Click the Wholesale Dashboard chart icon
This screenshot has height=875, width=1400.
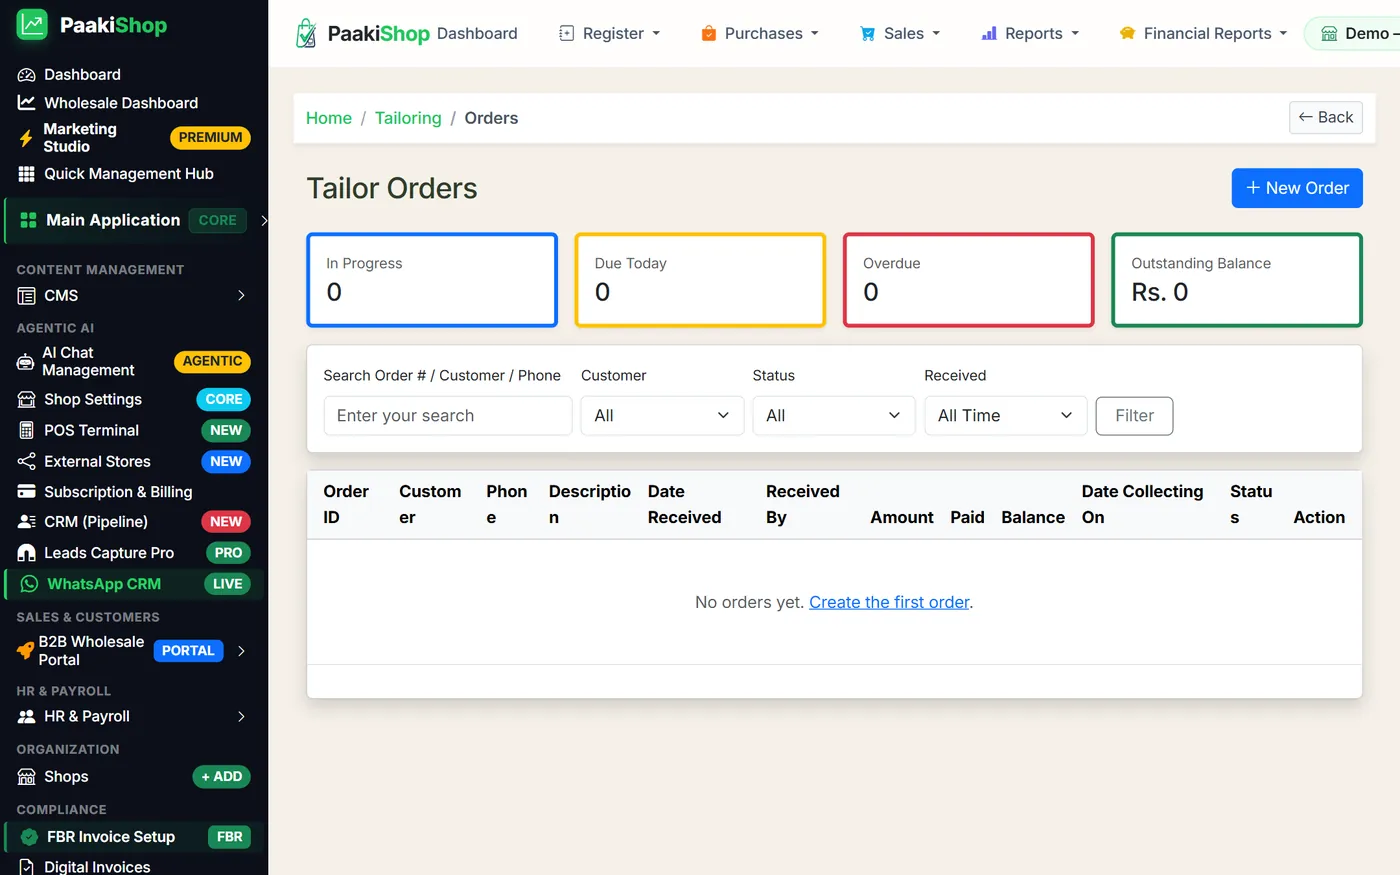26,103
